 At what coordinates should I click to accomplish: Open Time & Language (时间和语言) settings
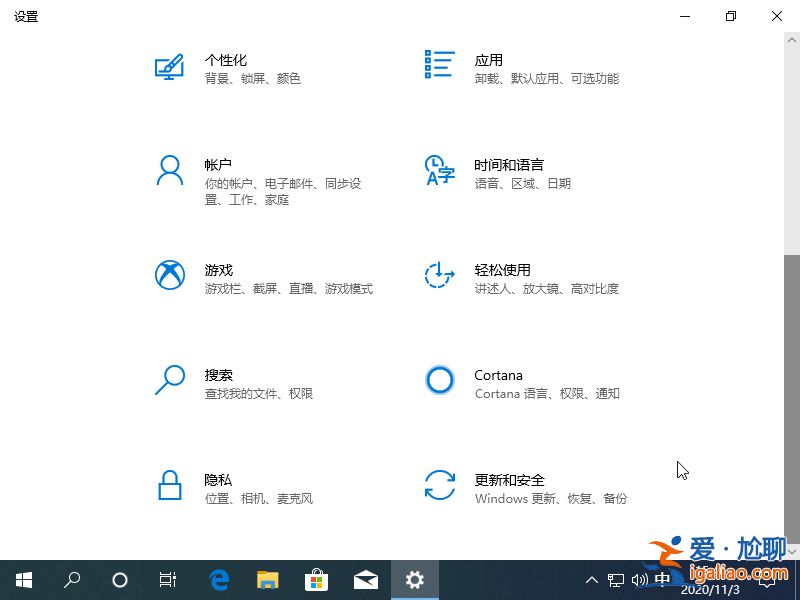[x=510, y=173]
